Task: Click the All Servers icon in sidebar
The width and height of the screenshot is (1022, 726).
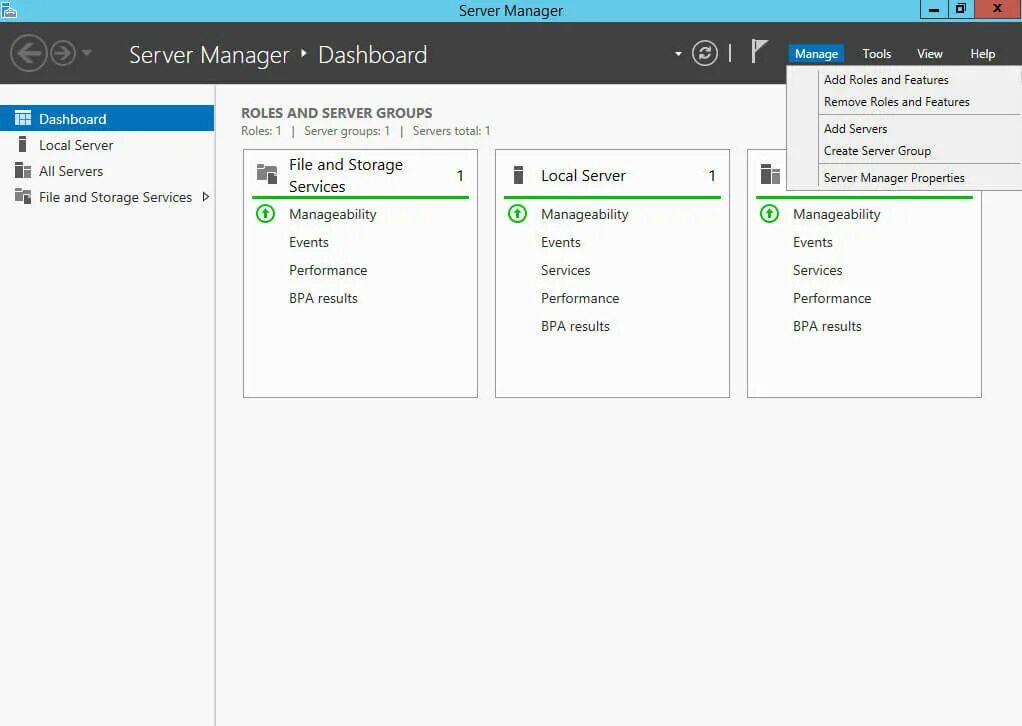Action: tap(23, 170)
